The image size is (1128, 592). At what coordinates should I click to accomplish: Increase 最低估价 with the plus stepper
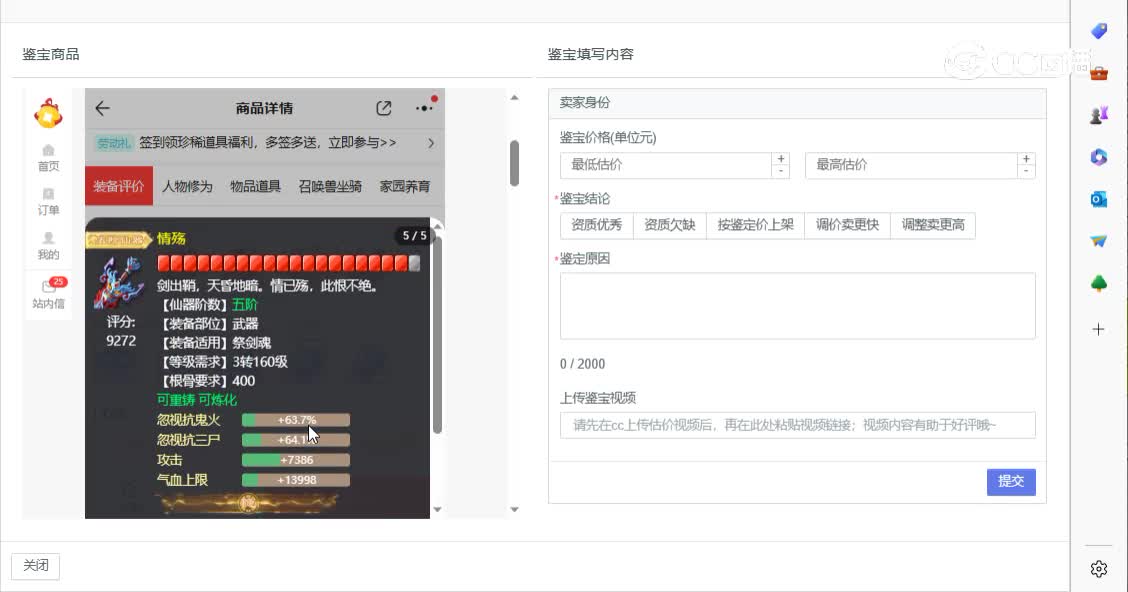(780, 159)
